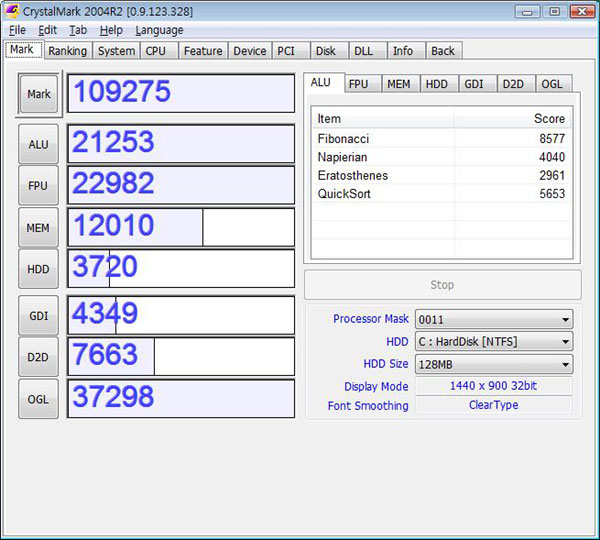The width and height of the screenshot is (600, 540).
Task: Close the CrystalMark window
Action: click(x=582, y=12)
